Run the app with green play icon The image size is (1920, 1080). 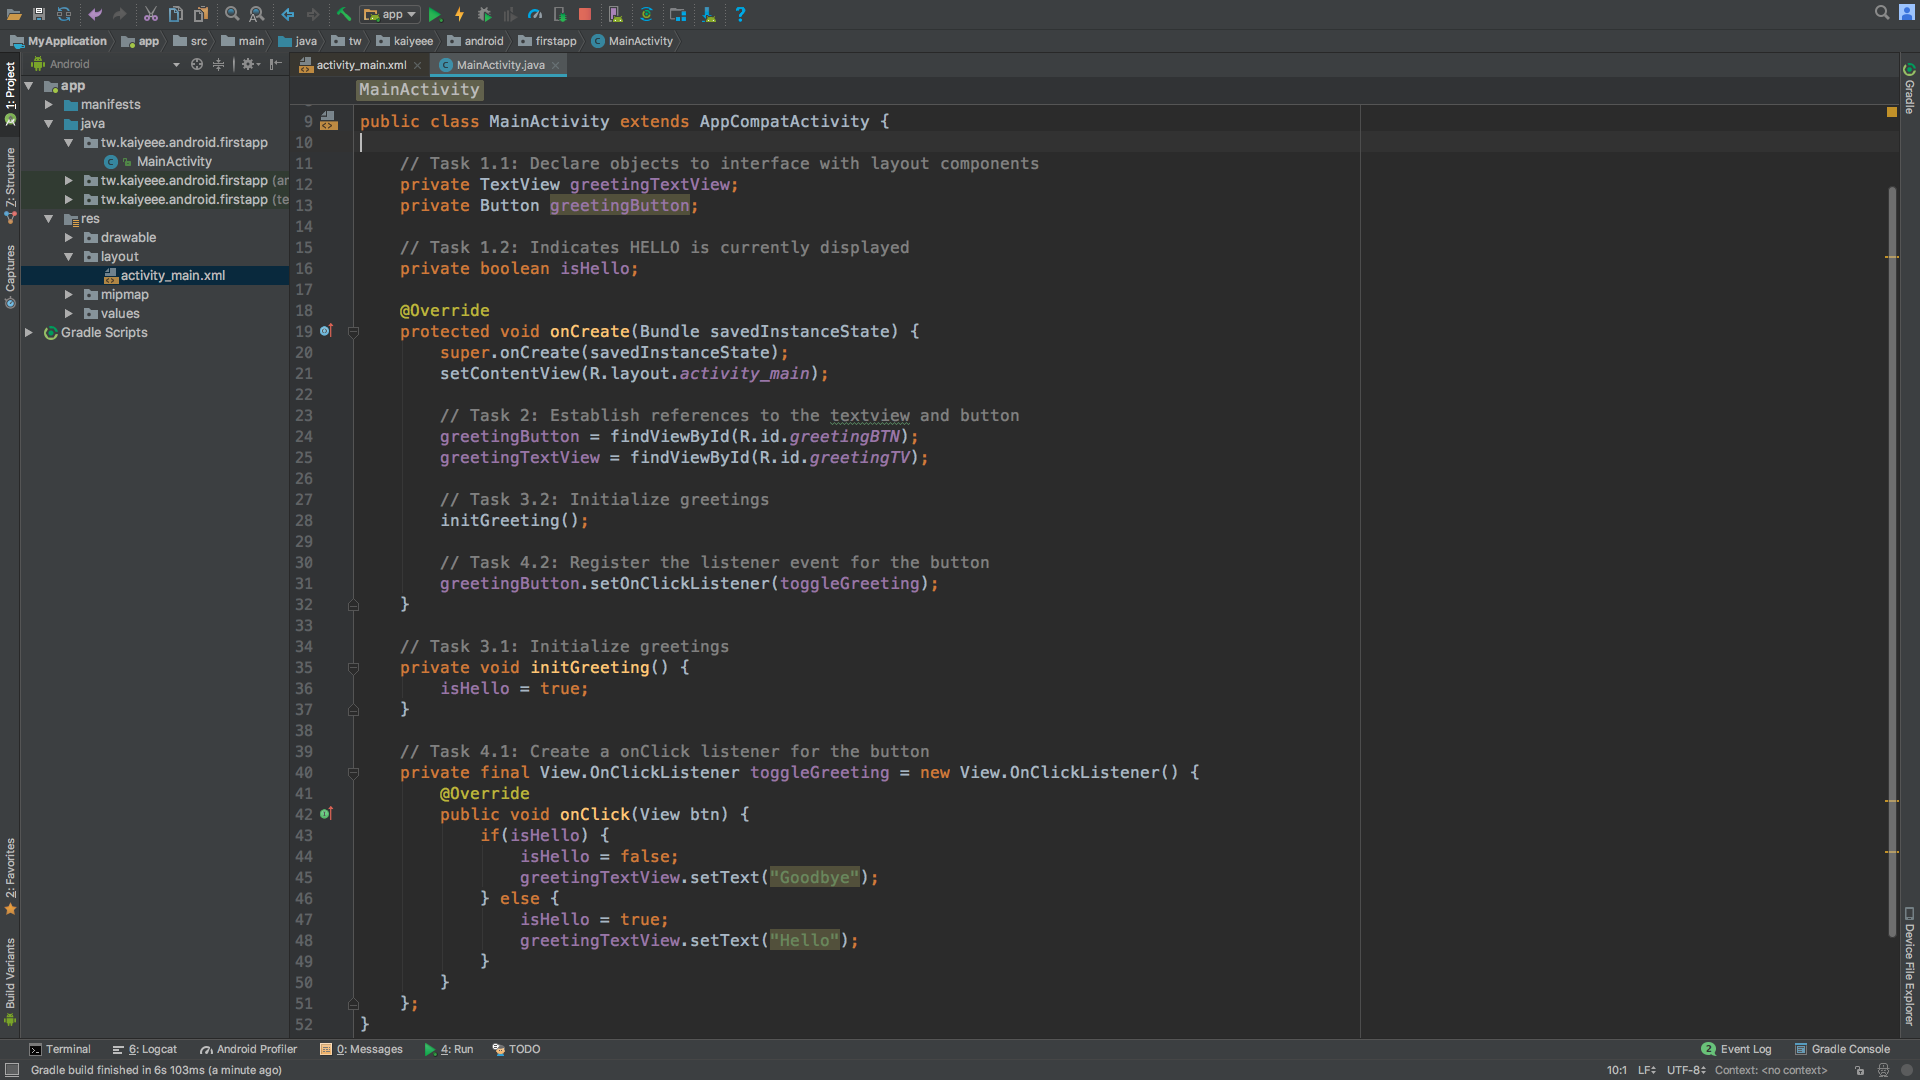(x=435, y=14)
